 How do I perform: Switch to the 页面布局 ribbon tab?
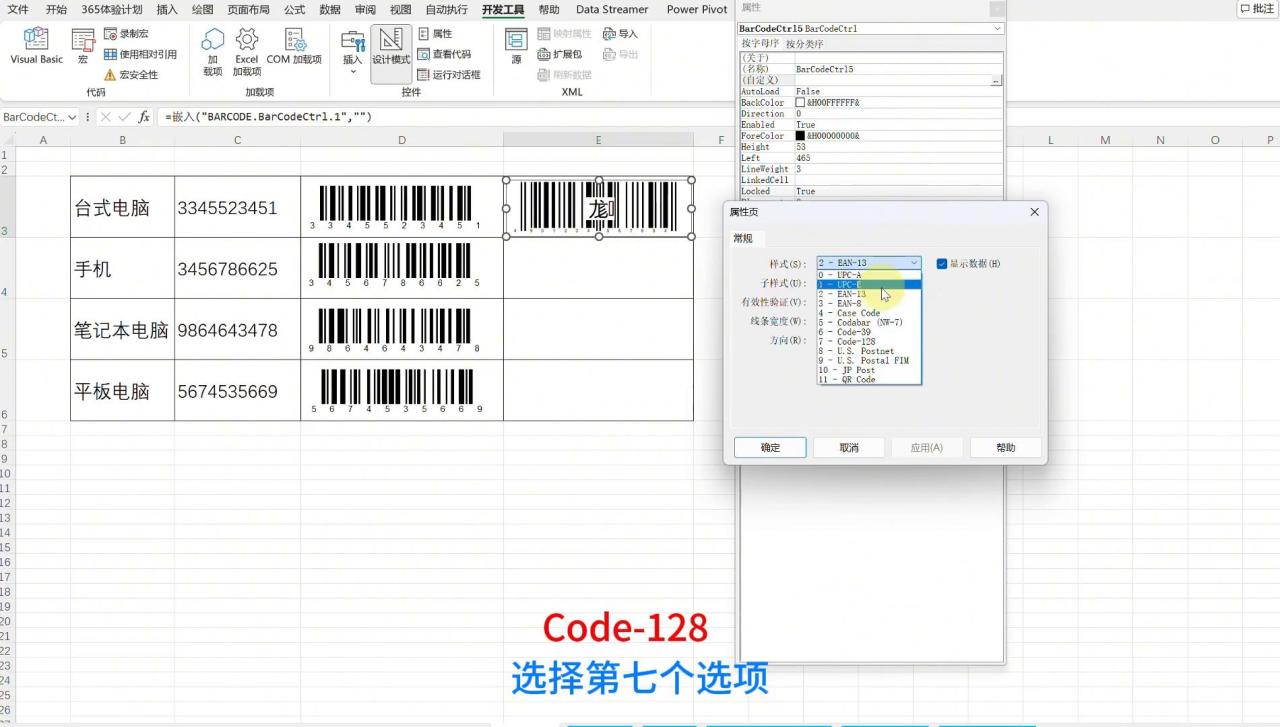click(248, 9)
